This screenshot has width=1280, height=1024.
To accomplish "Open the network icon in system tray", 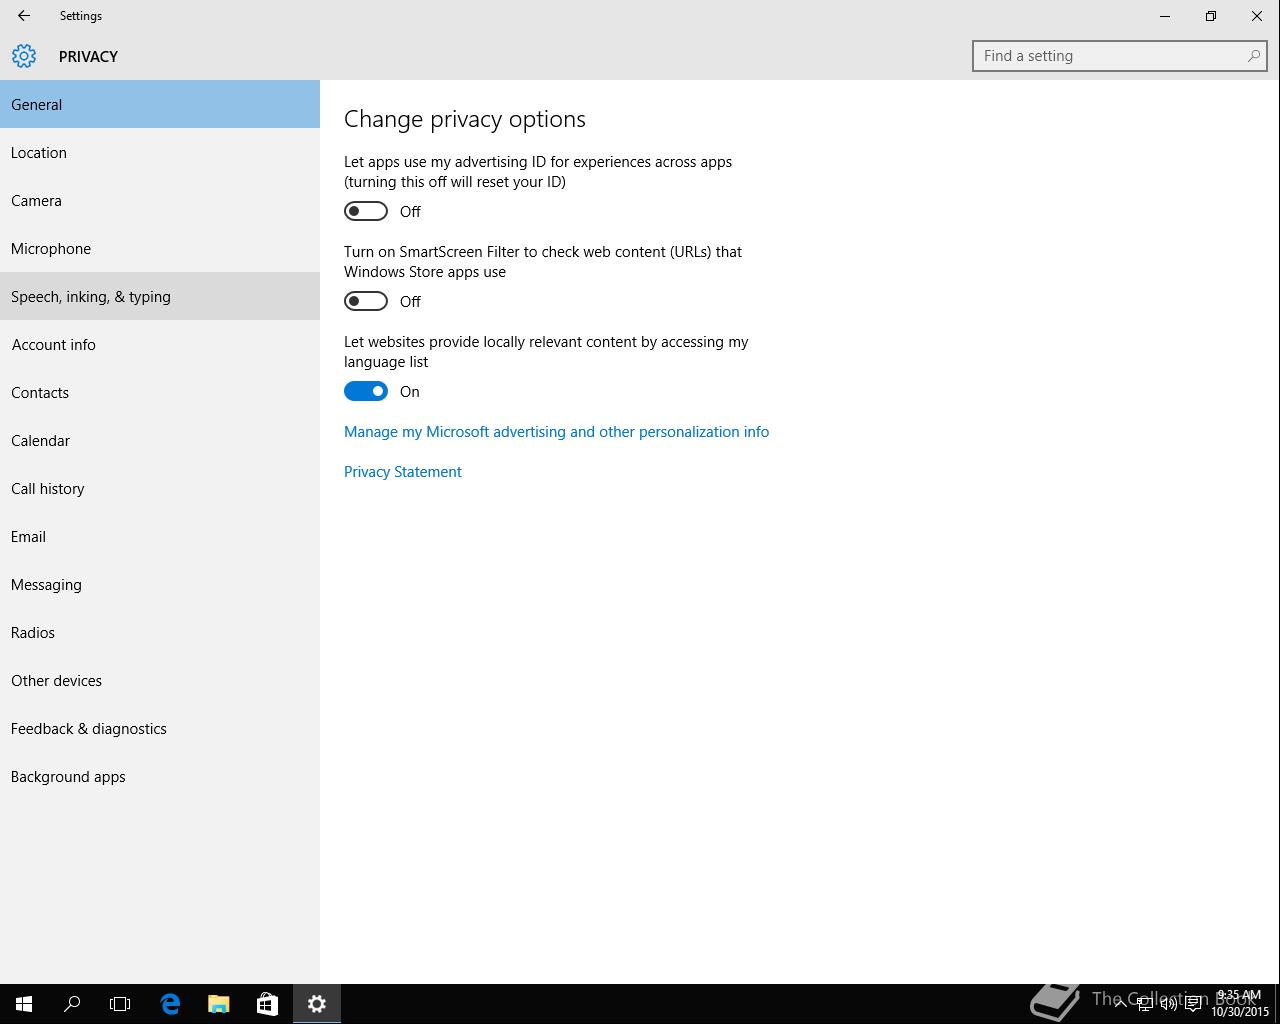I will coord(1144,1004).
